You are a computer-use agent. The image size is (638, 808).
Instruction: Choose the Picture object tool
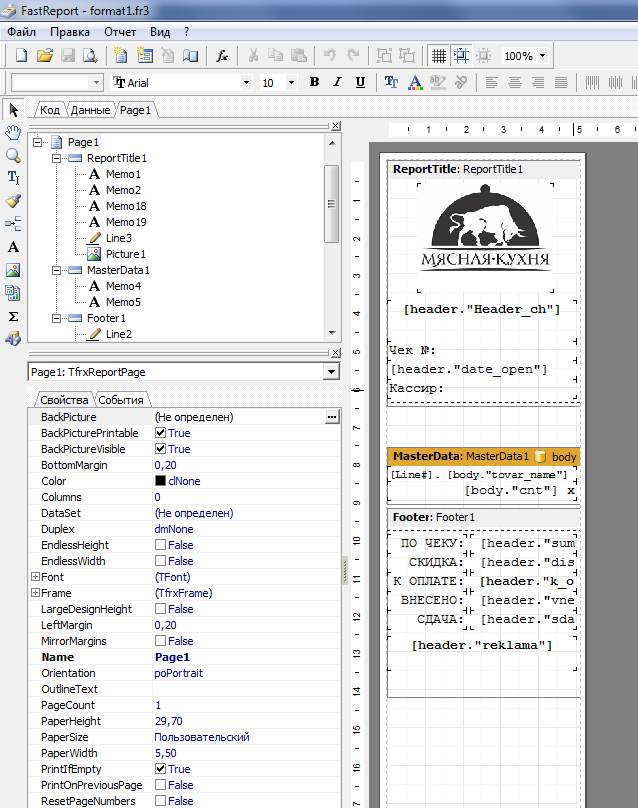coord(13,270)
